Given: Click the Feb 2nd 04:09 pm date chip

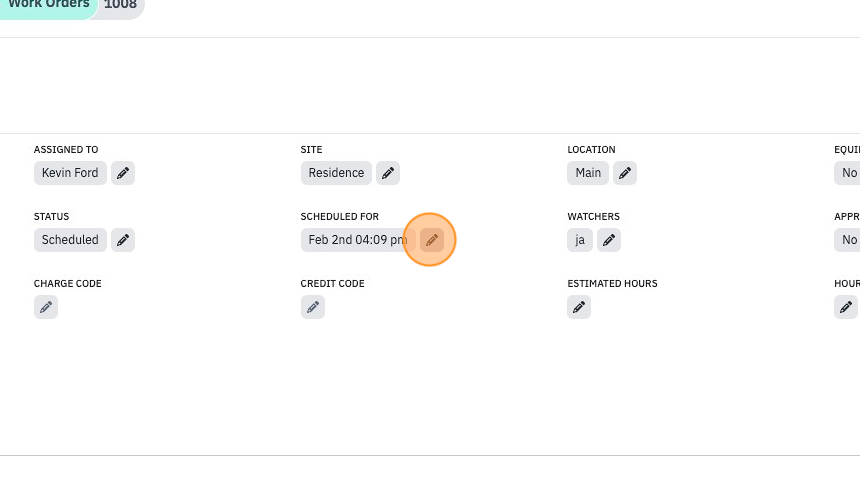Looking at the screenshot, I should 358,240.
